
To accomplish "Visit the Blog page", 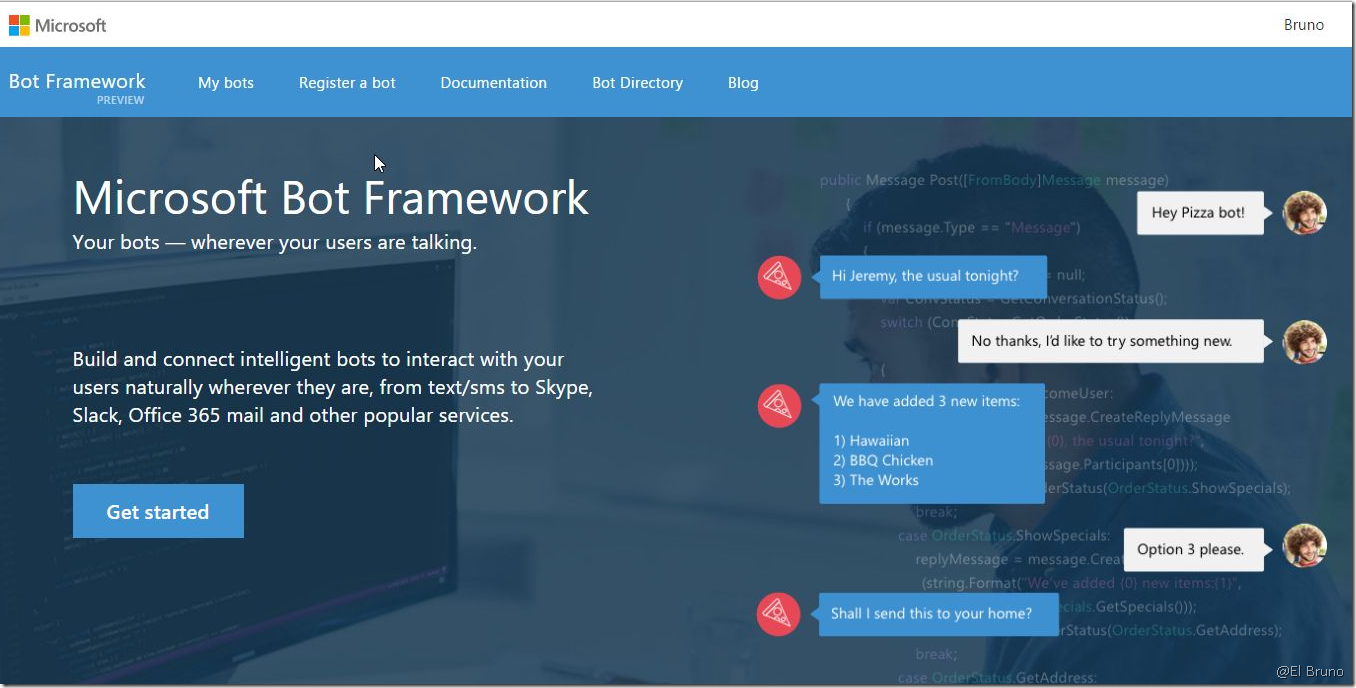I will tap(743, 83).
